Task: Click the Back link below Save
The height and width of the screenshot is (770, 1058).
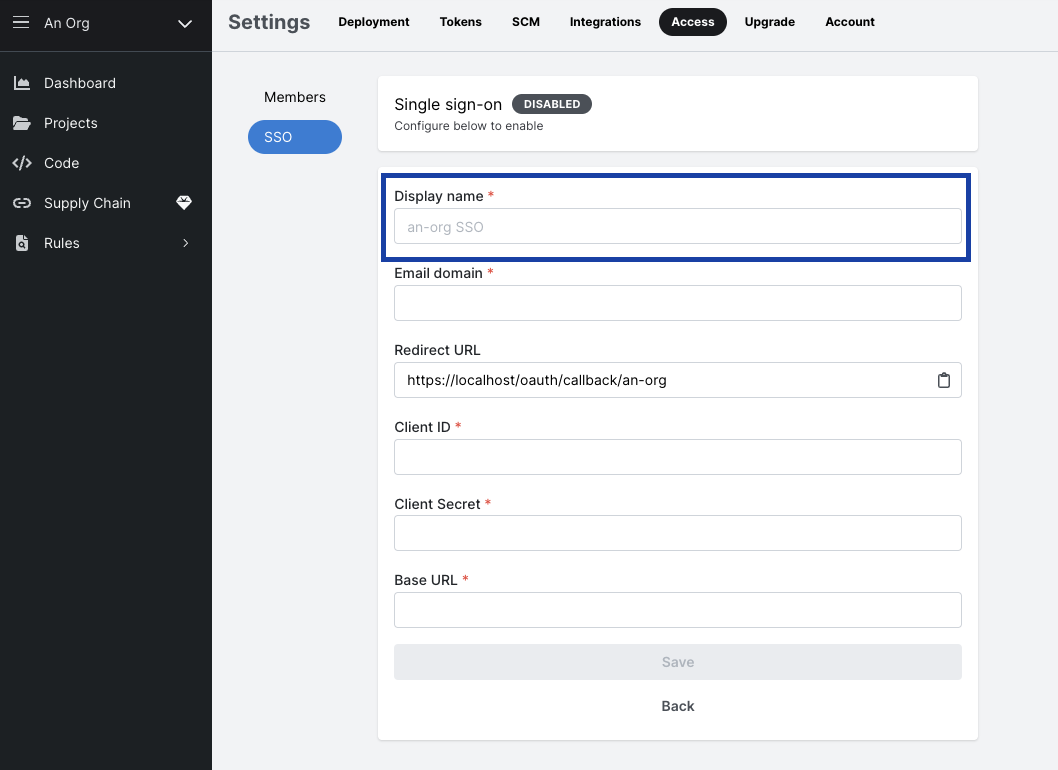Action: 677,706
